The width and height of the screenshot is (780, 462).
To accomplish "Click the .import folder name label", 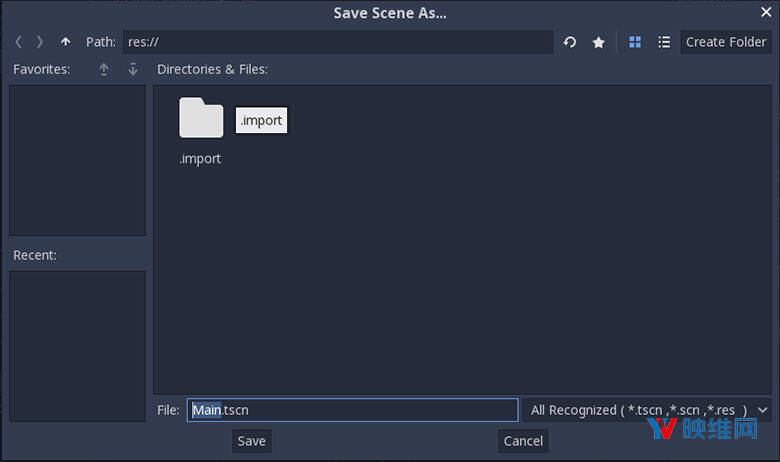I will coord(200,159).
